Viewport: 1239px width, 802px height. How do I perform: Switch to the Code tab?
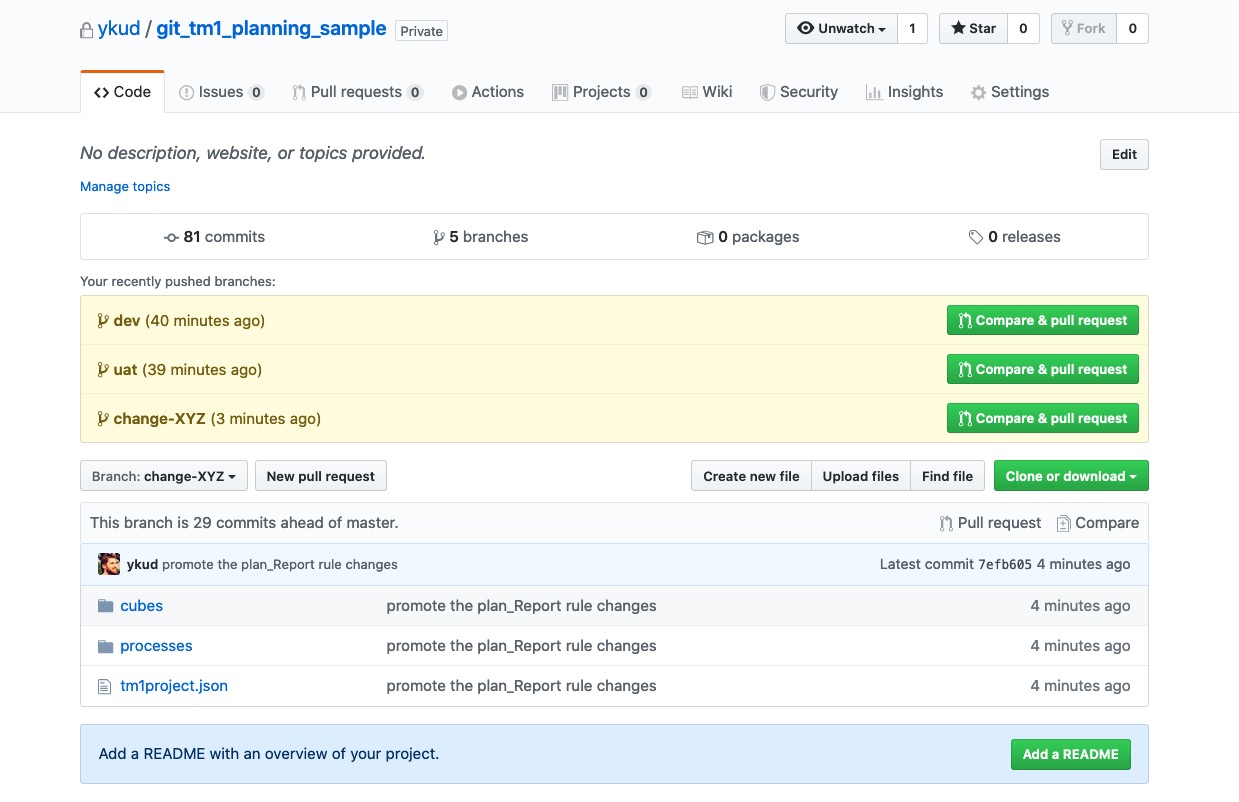pos(122,92)
